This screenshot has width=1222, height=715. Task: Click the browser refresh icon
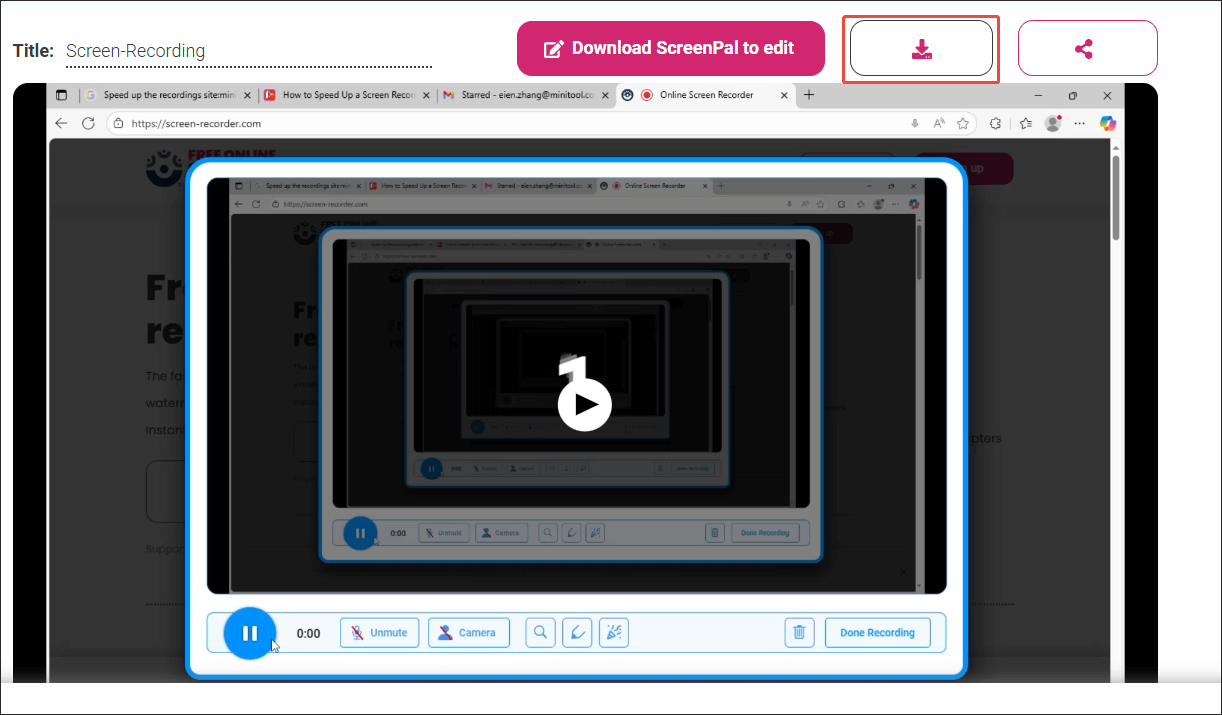(x=88, y=123)
